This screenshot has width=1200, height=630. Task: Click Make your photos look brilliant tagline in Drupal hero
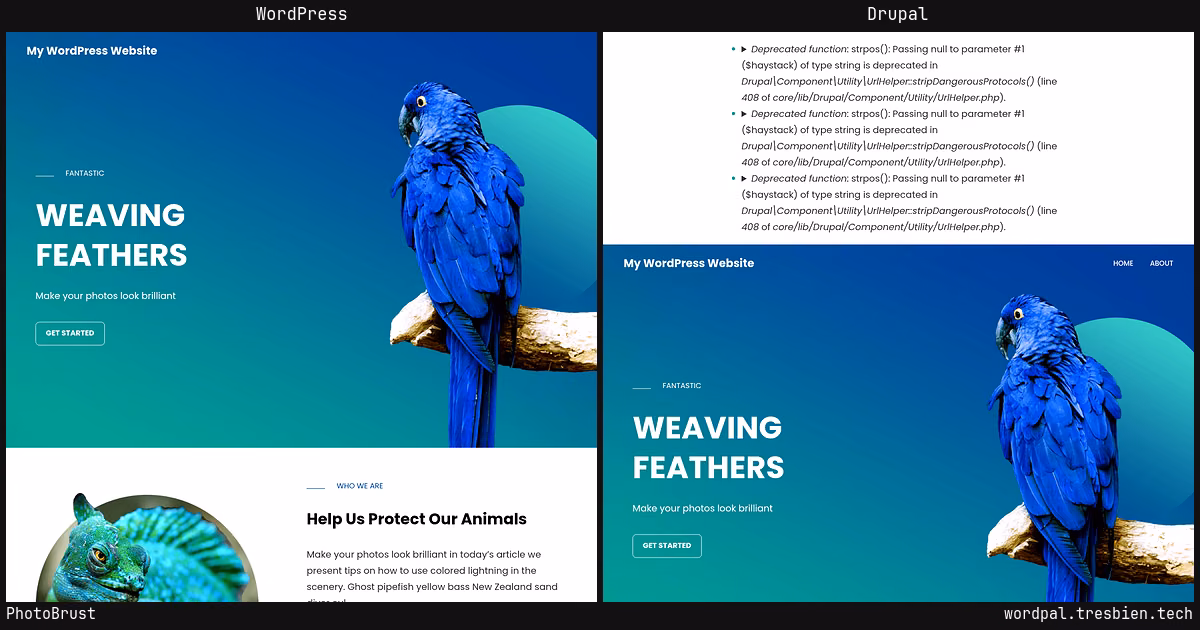point(702,508)
